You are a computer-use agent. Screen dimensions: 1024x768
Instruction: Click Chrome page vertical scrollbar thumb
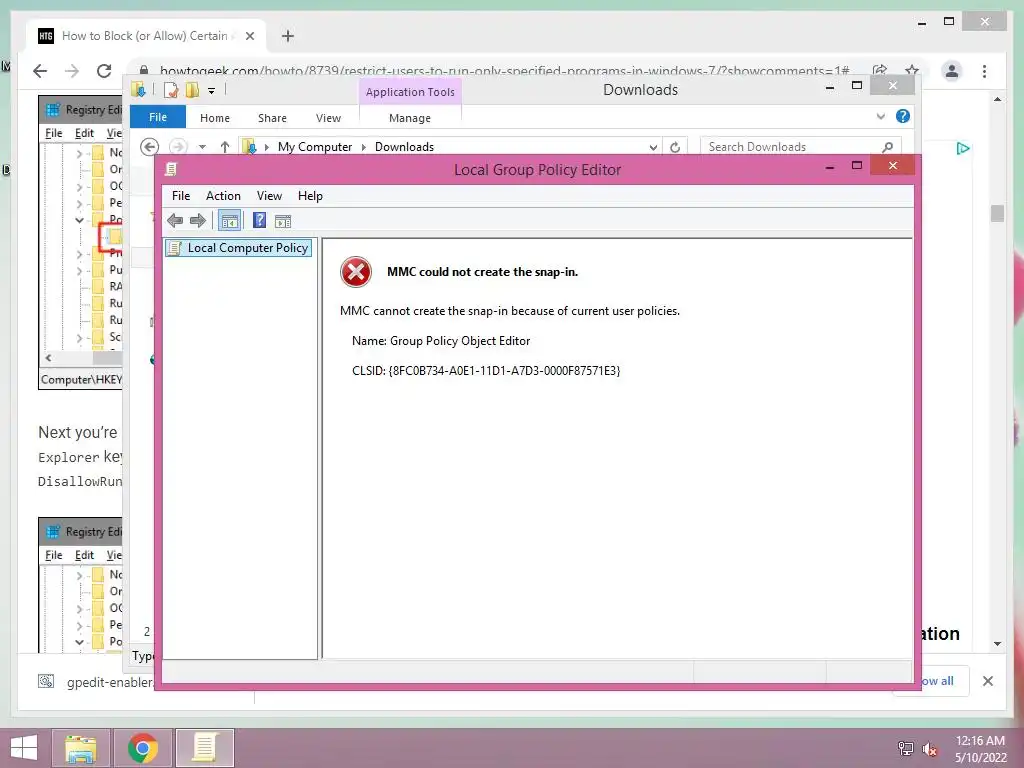click(x=997, y=214)
